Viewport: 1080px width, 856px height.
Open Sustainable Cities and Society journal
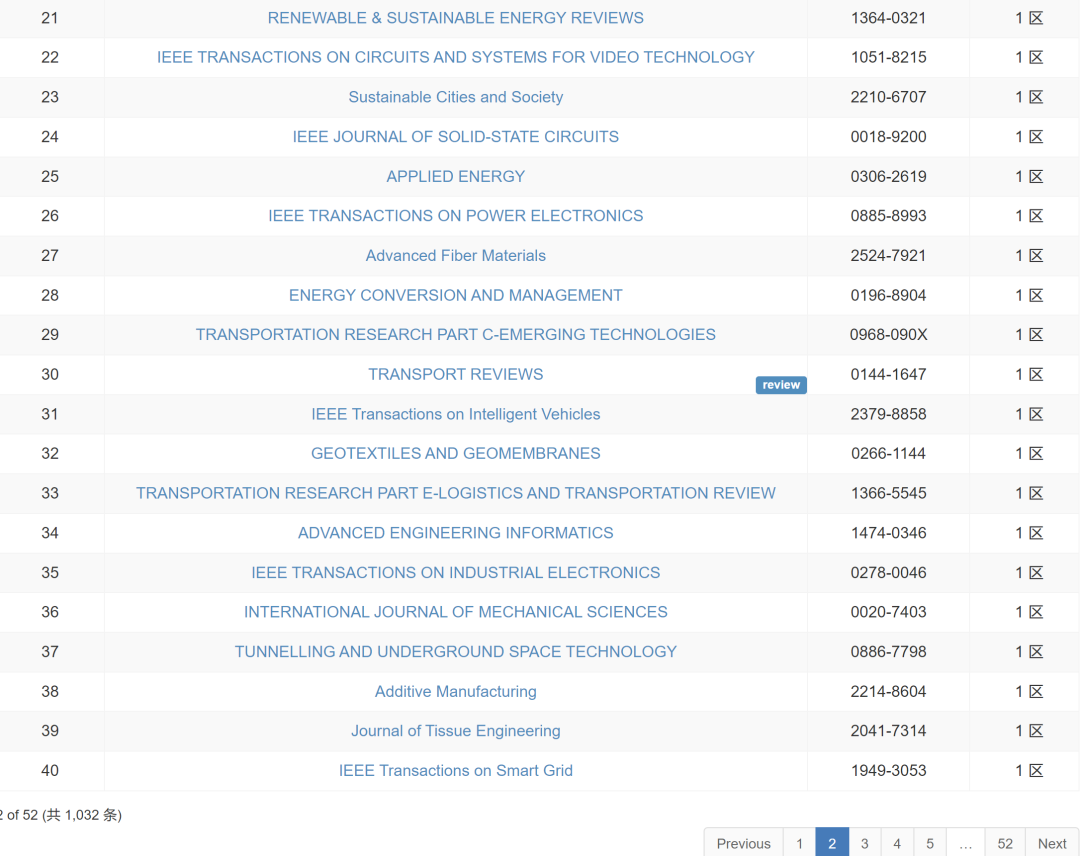coord(455,97)
